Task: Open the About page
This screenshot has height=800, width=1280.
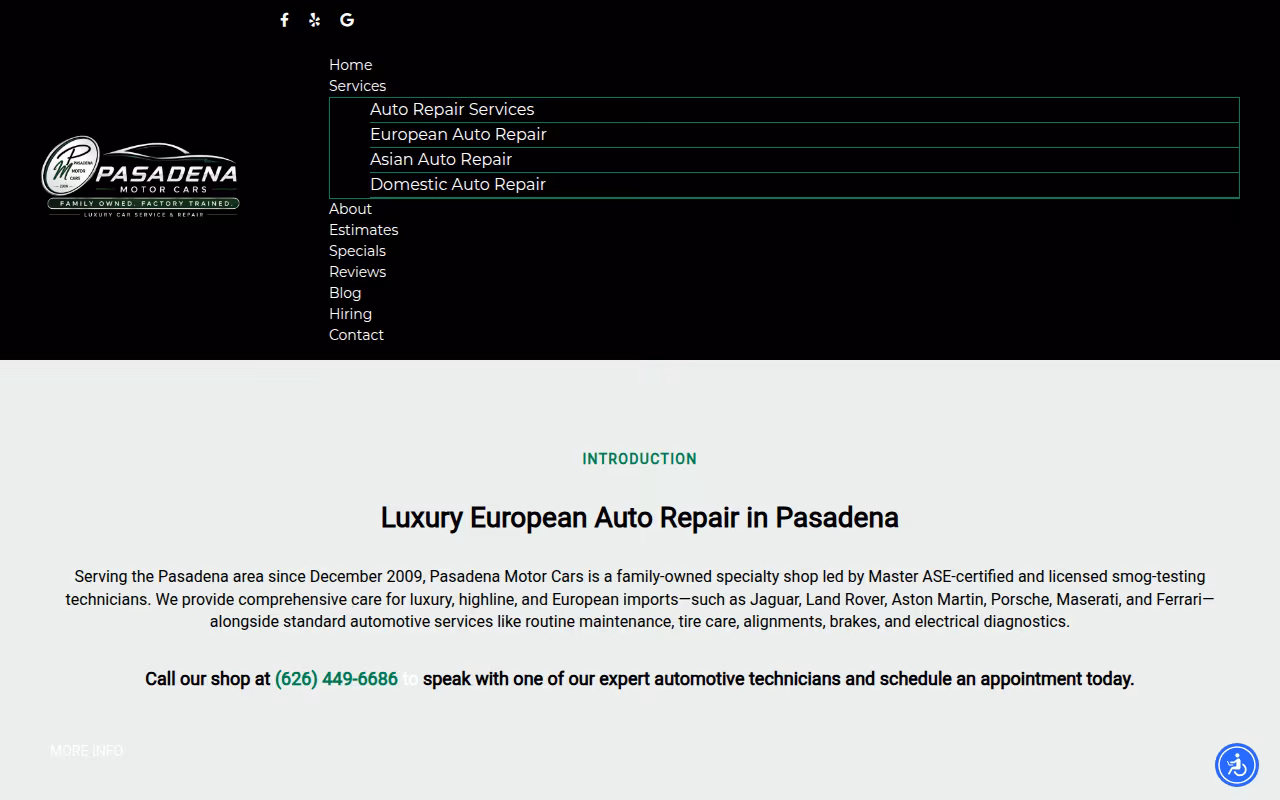Action: (x=350, y=209)
